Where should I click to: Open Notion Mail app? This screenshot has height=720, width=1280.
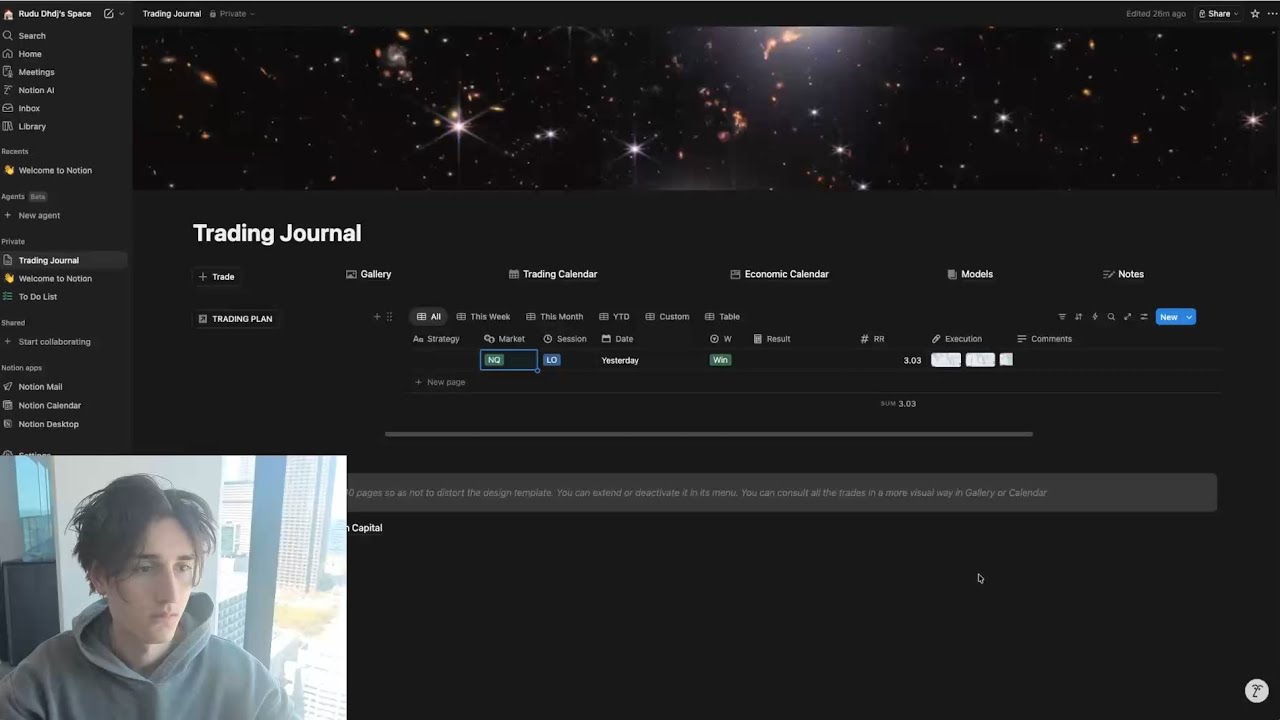[40, 387]
